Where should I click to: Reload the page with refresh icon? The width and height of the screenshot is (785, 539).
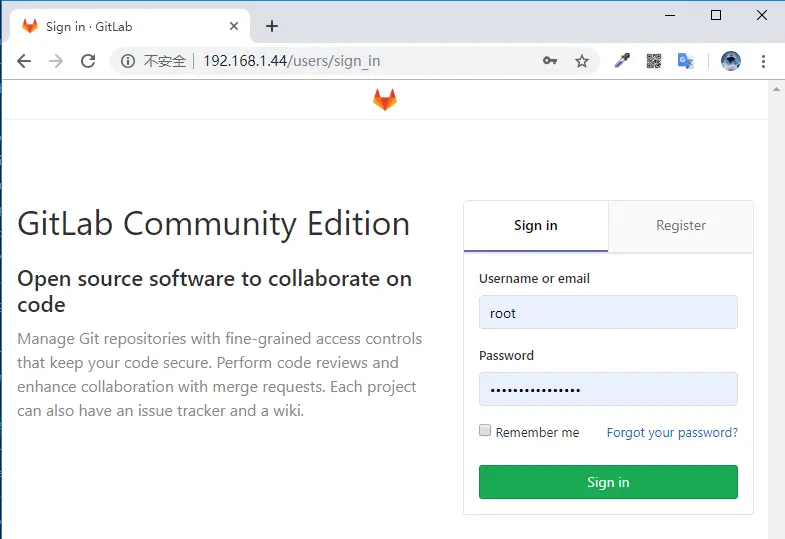pyautogui.click(x=88, y=61)
